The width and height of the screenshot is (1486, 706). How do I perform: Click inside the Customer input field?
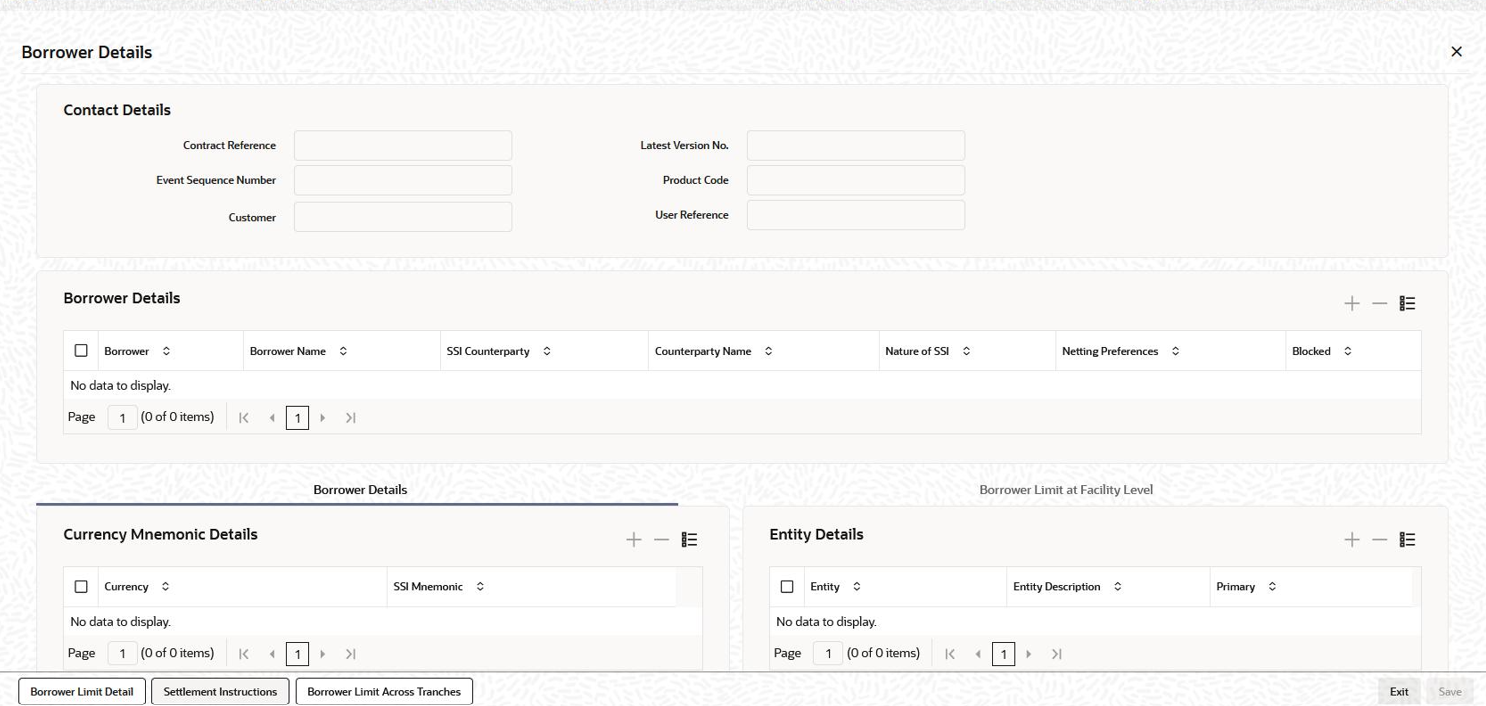tap(402, 216)
